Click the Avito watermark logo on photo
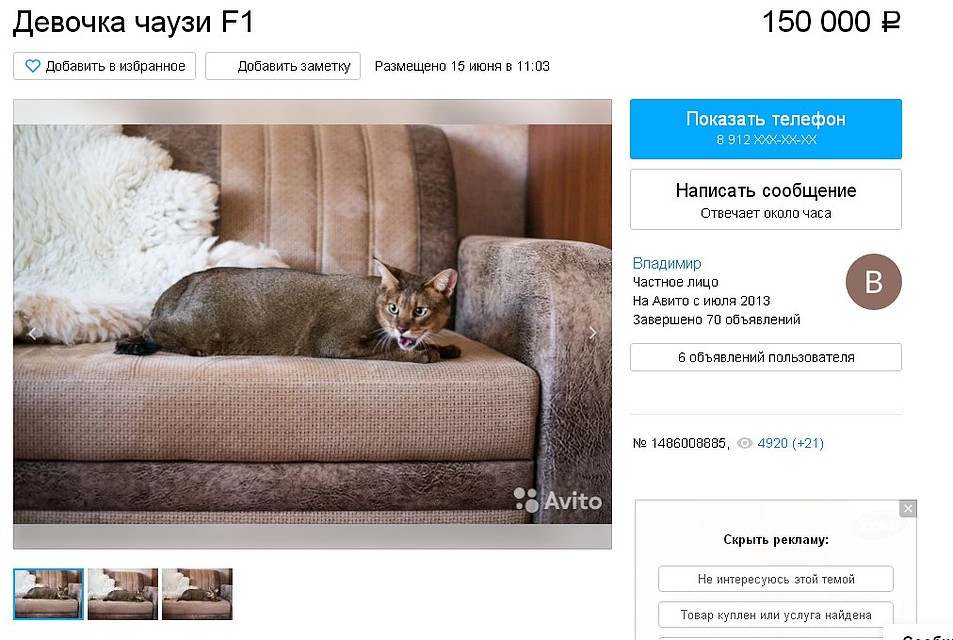The width and height of the screenshot is (953, 640). tap(558, 500)
